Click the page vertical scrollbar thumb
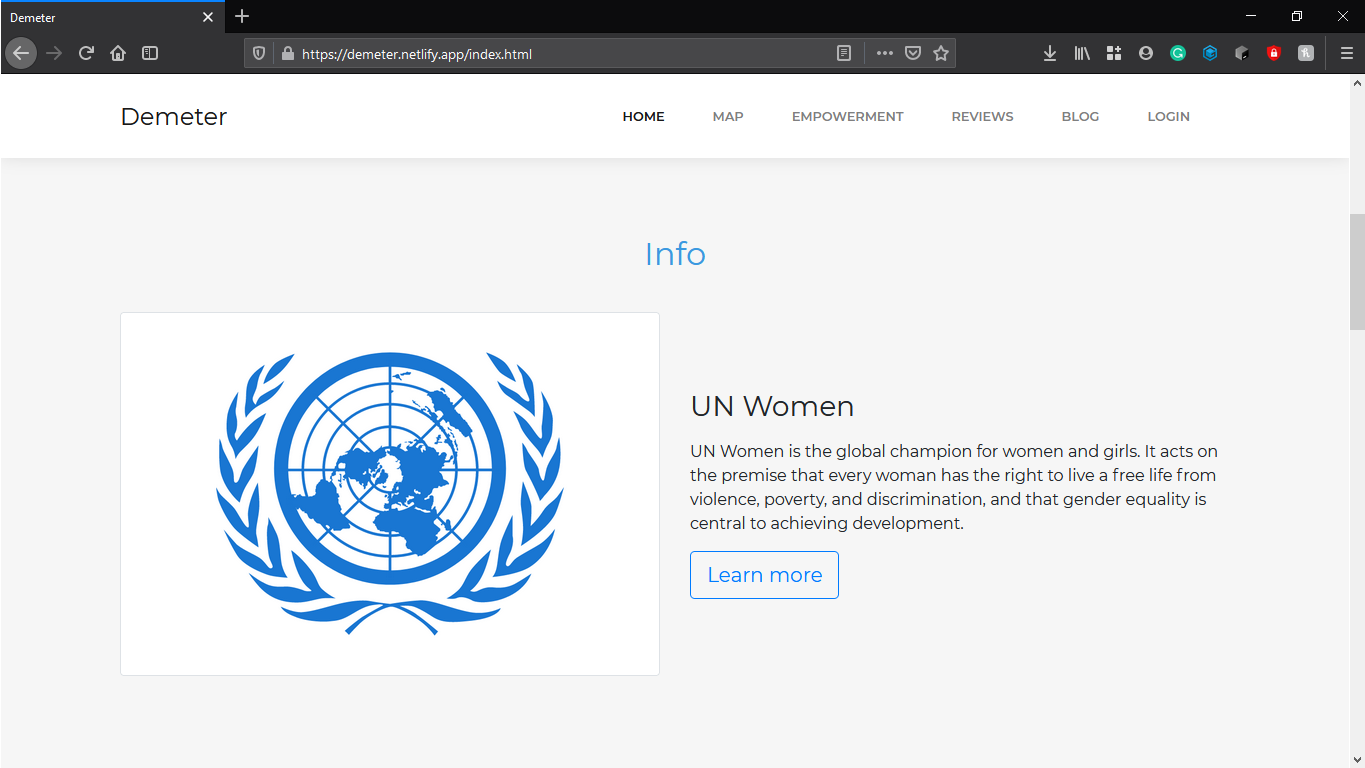1365x768 pixels. pos(1357,271)
